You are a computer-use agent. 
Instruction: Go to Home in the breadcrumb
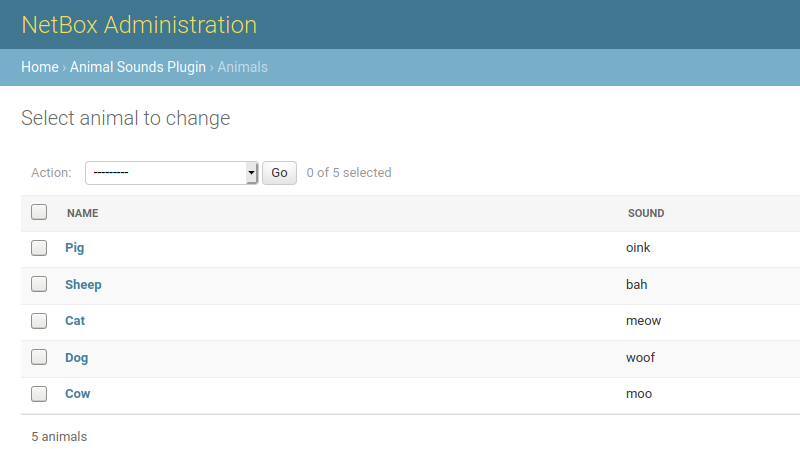pyautogui.click(x=40, y=67)
